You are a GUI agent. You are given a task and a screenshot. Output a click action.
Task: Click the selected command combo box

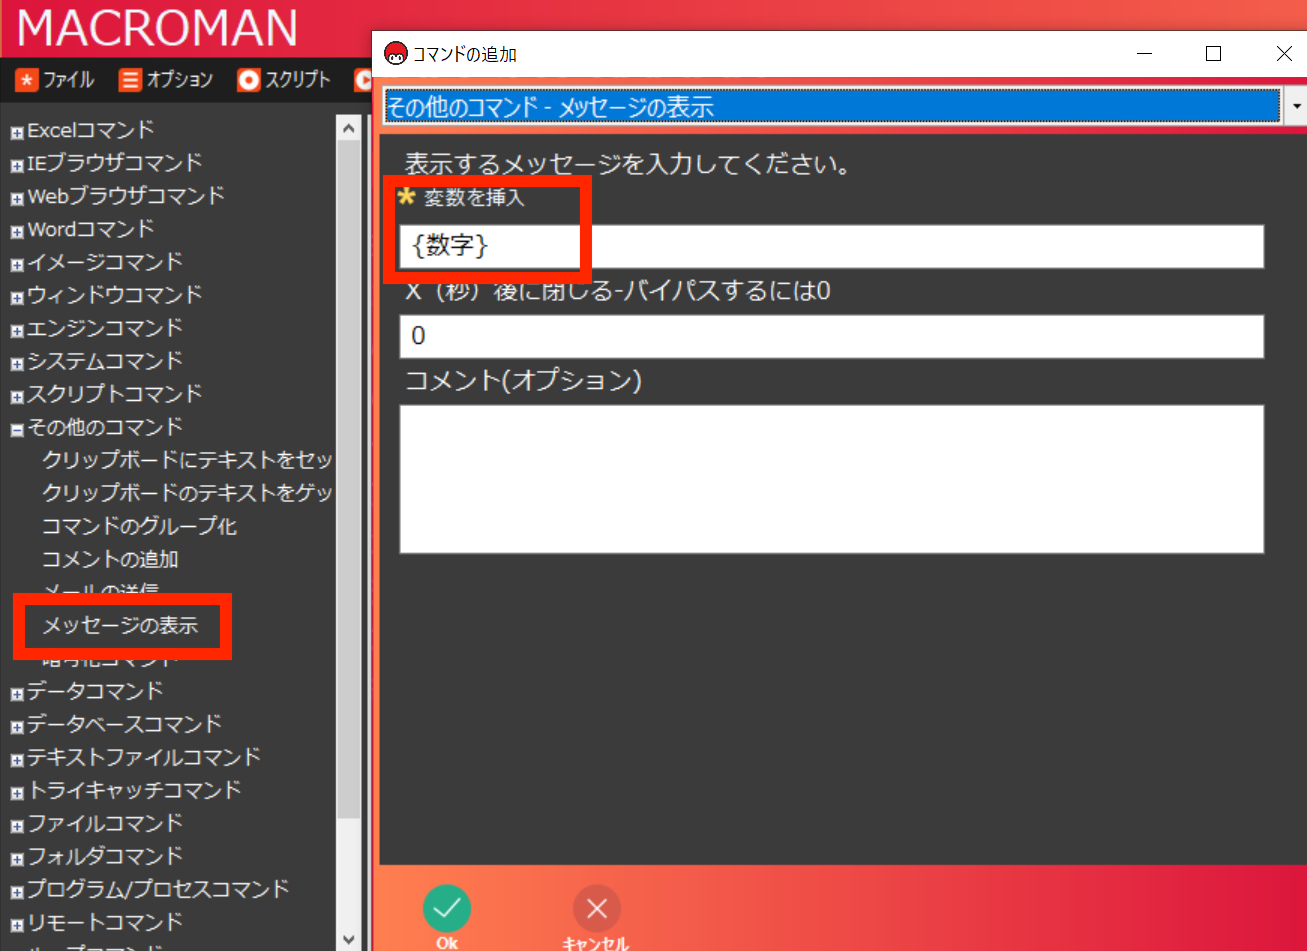(832, 106)
